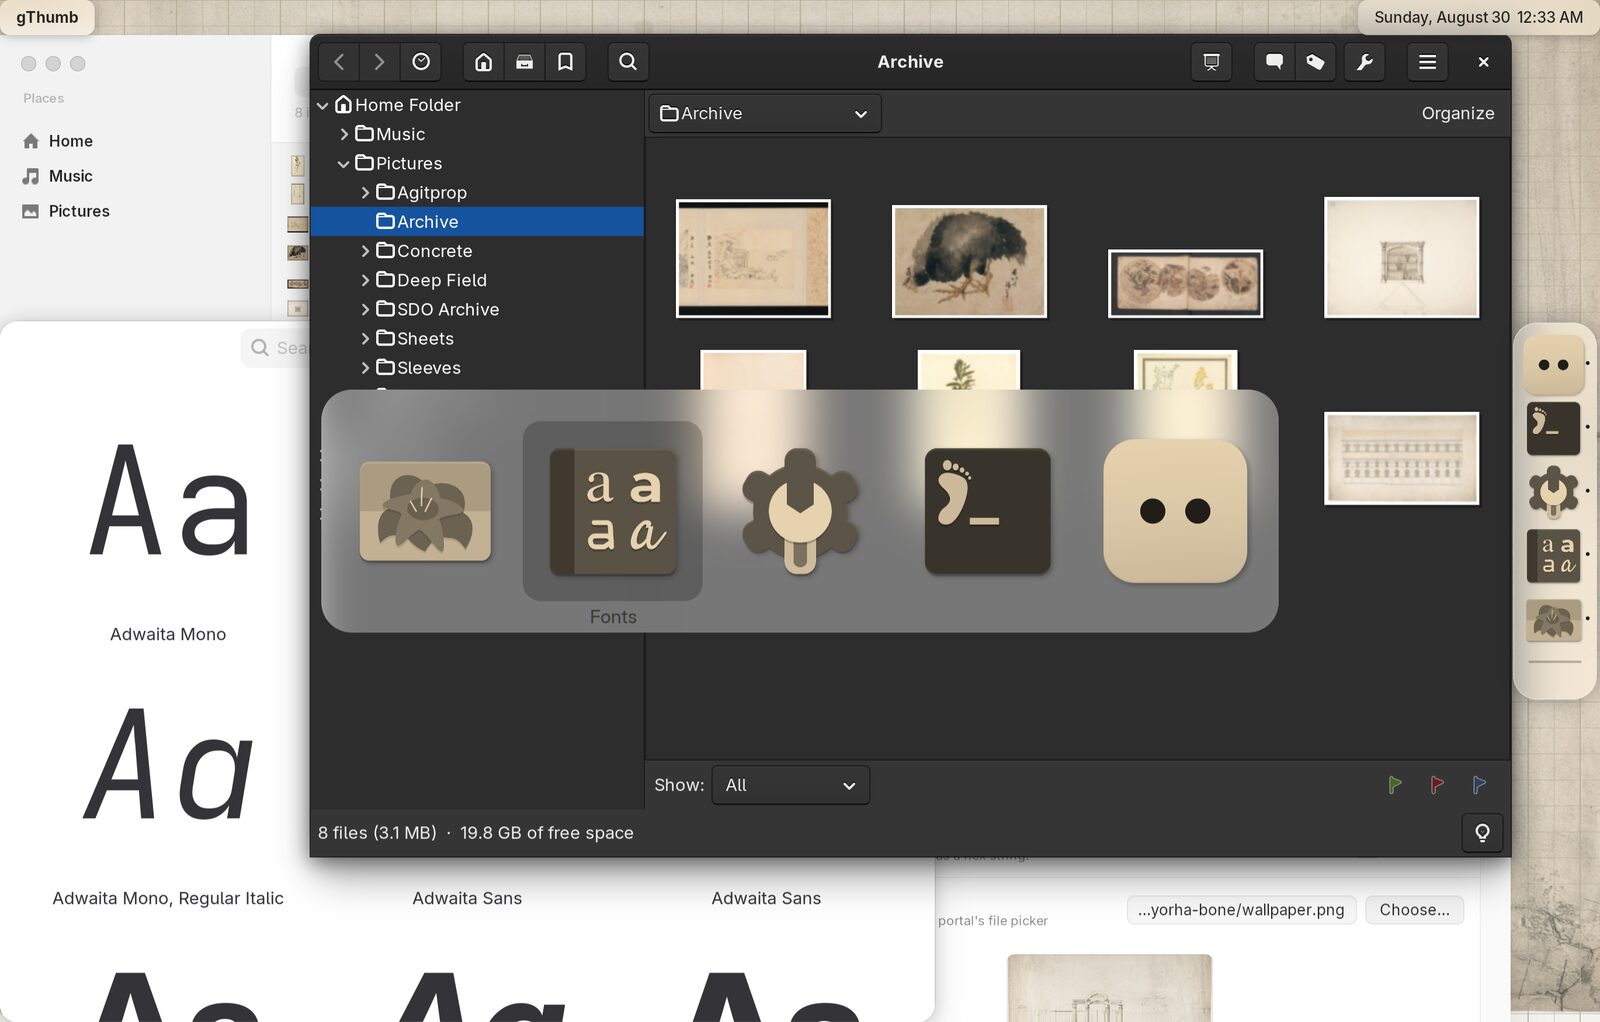Open the gThumb flower icon in dock
Viewport: 1600px width, 1022px height.
click(x=1553, y=620)
